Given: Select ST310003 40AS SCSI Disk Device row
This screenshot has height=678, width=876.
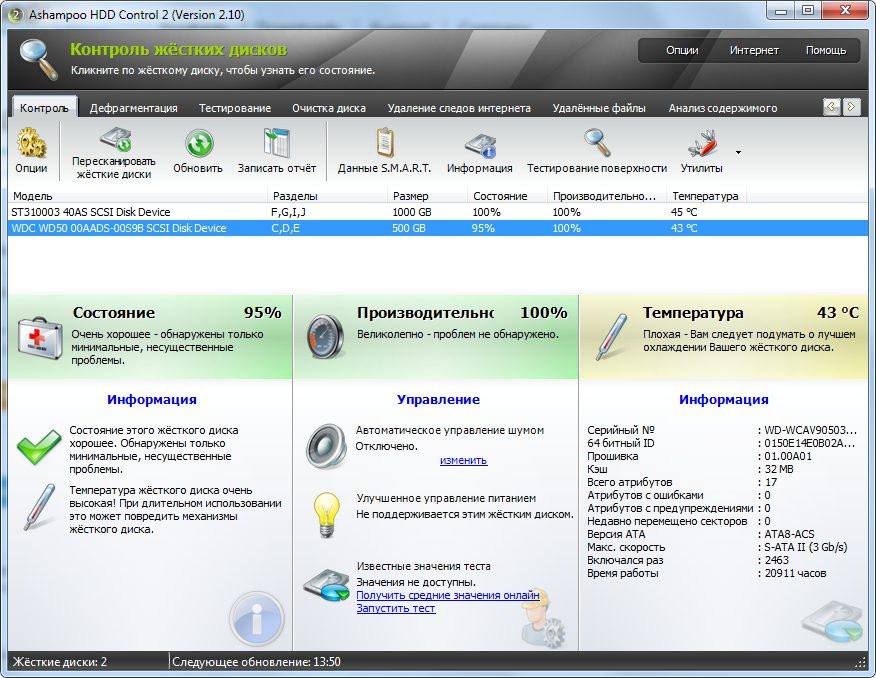Looking at the screenshot, I should click(x=438, y=212).
